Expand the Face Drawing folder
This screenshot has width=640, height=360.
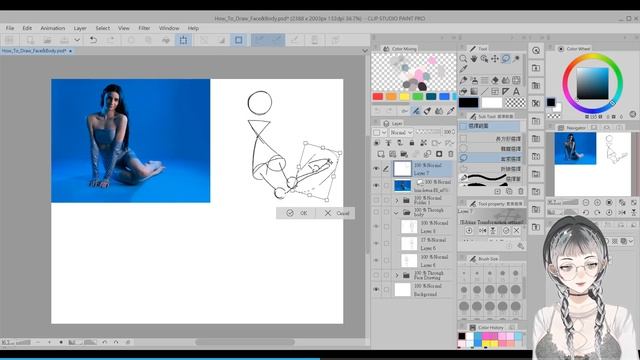[396, 276]
